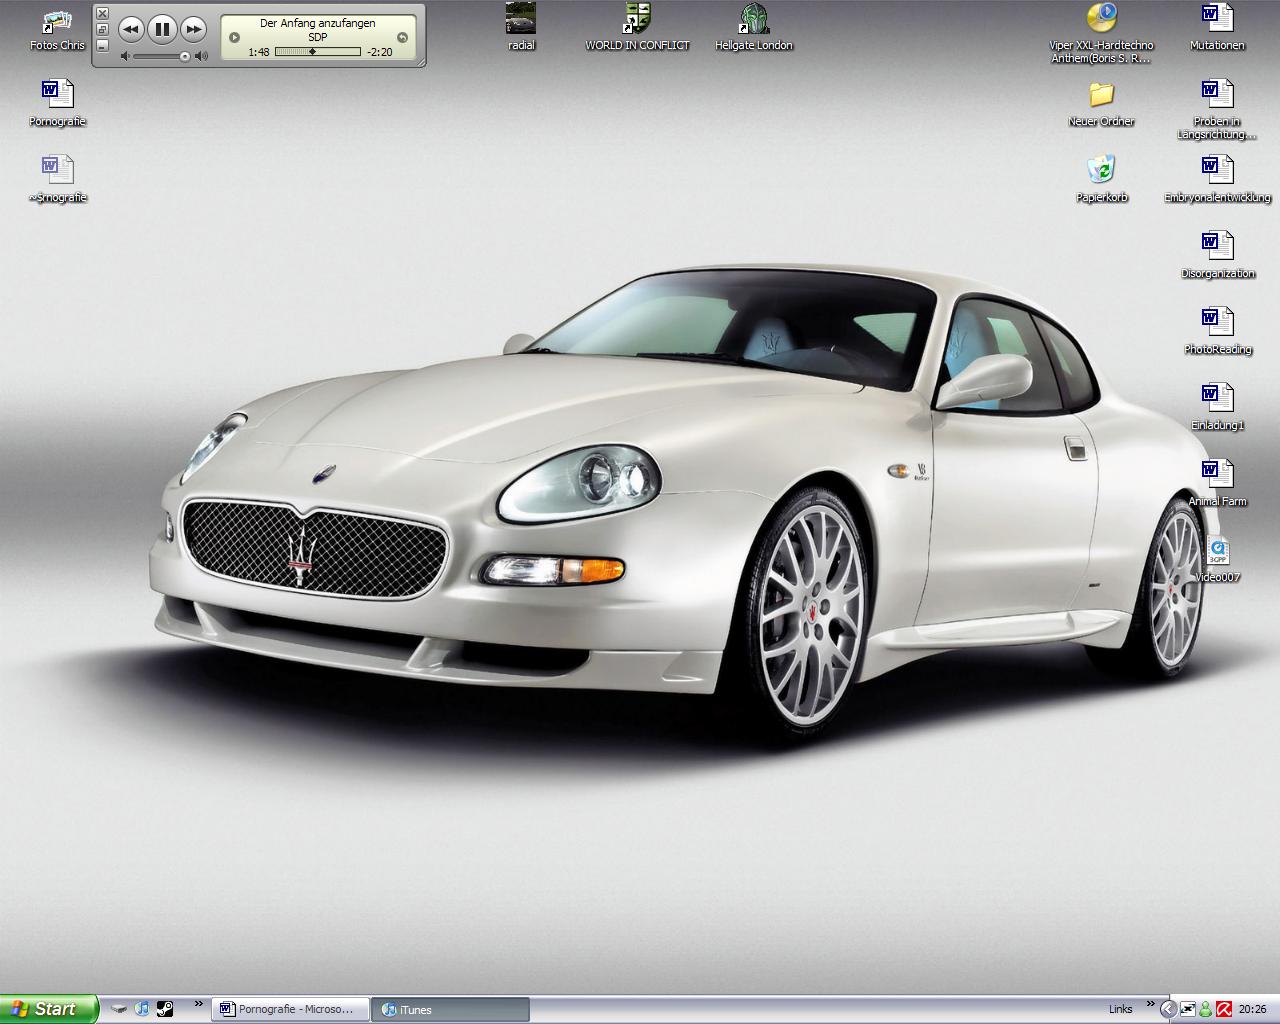Select the radial desktop shortcut
The image size is (1280, 1024).
click(521, 27)
